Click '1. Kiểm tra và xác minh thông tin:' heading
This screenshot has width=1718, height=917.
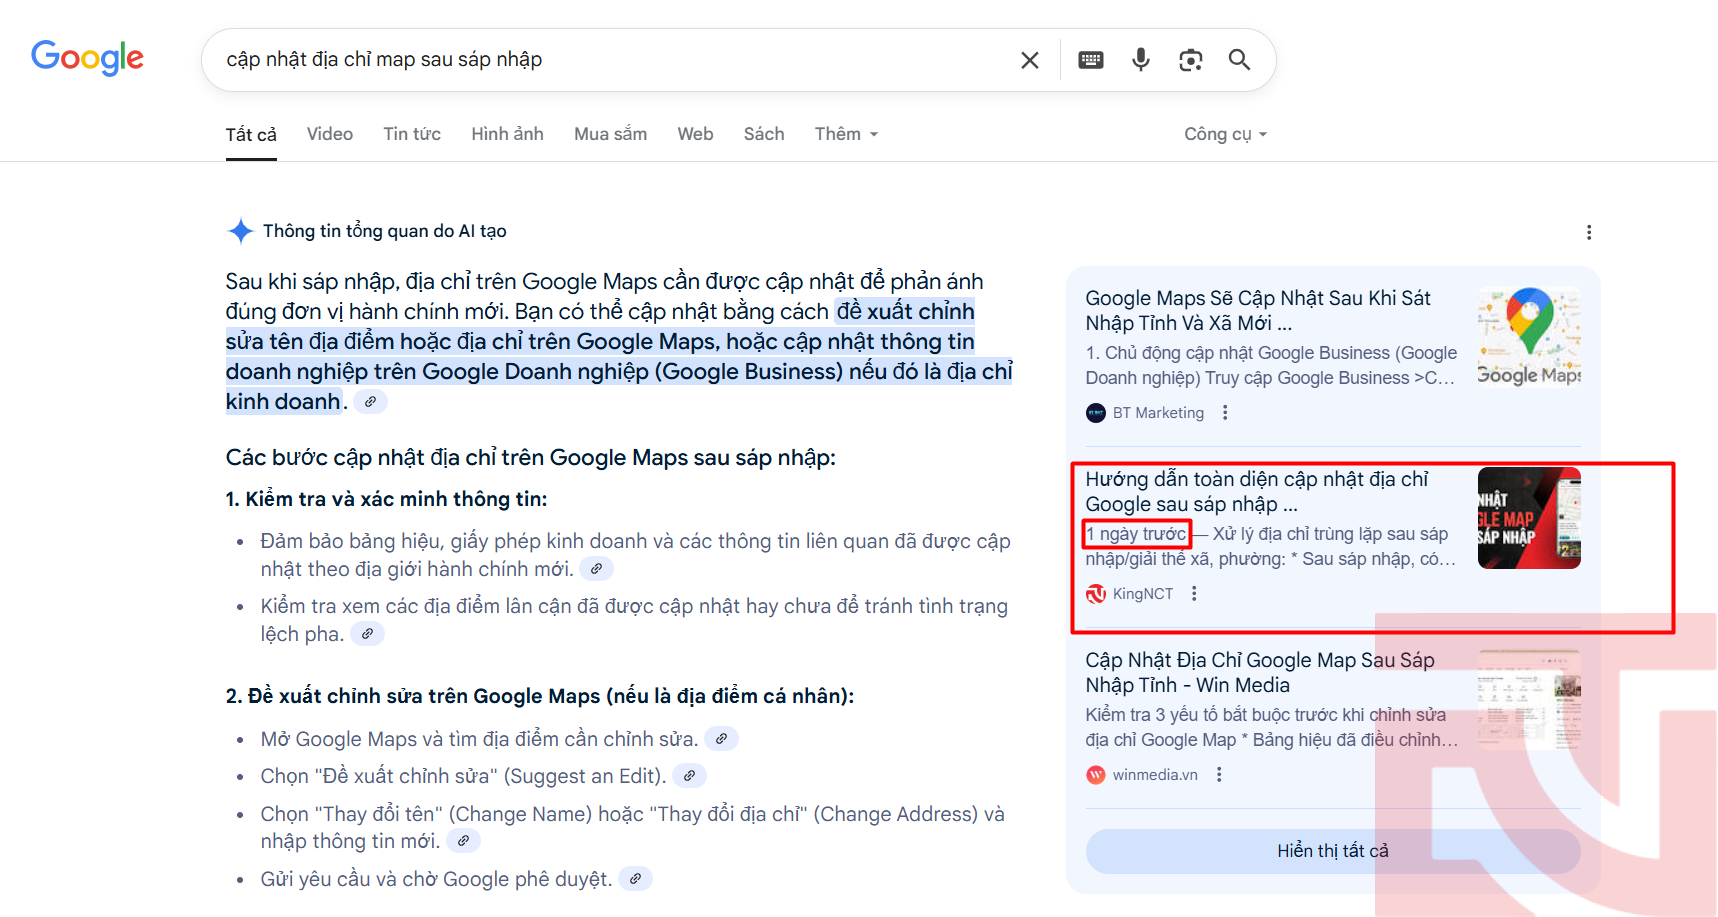coord(387,499)
